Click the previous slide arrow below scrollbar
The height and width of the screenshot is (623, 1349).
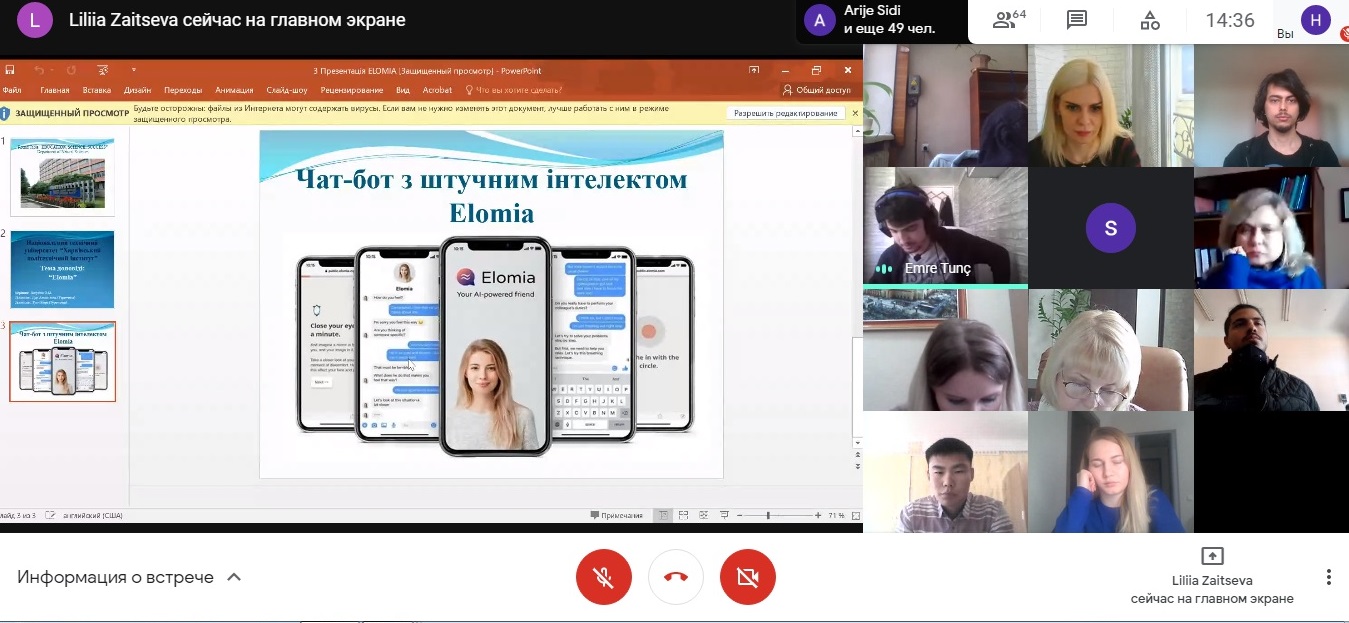click(x=857, y=455)
